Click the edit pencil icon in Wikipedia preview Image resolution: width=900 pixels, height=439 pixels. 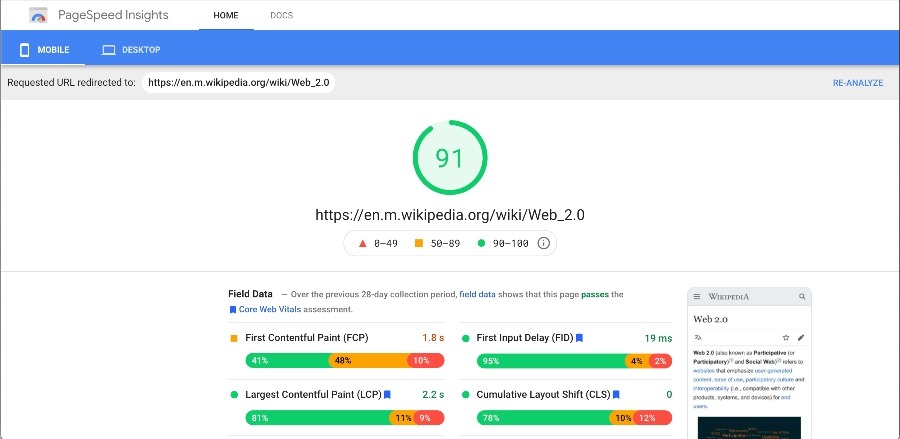pyautogui.click(x=801, y=337)
